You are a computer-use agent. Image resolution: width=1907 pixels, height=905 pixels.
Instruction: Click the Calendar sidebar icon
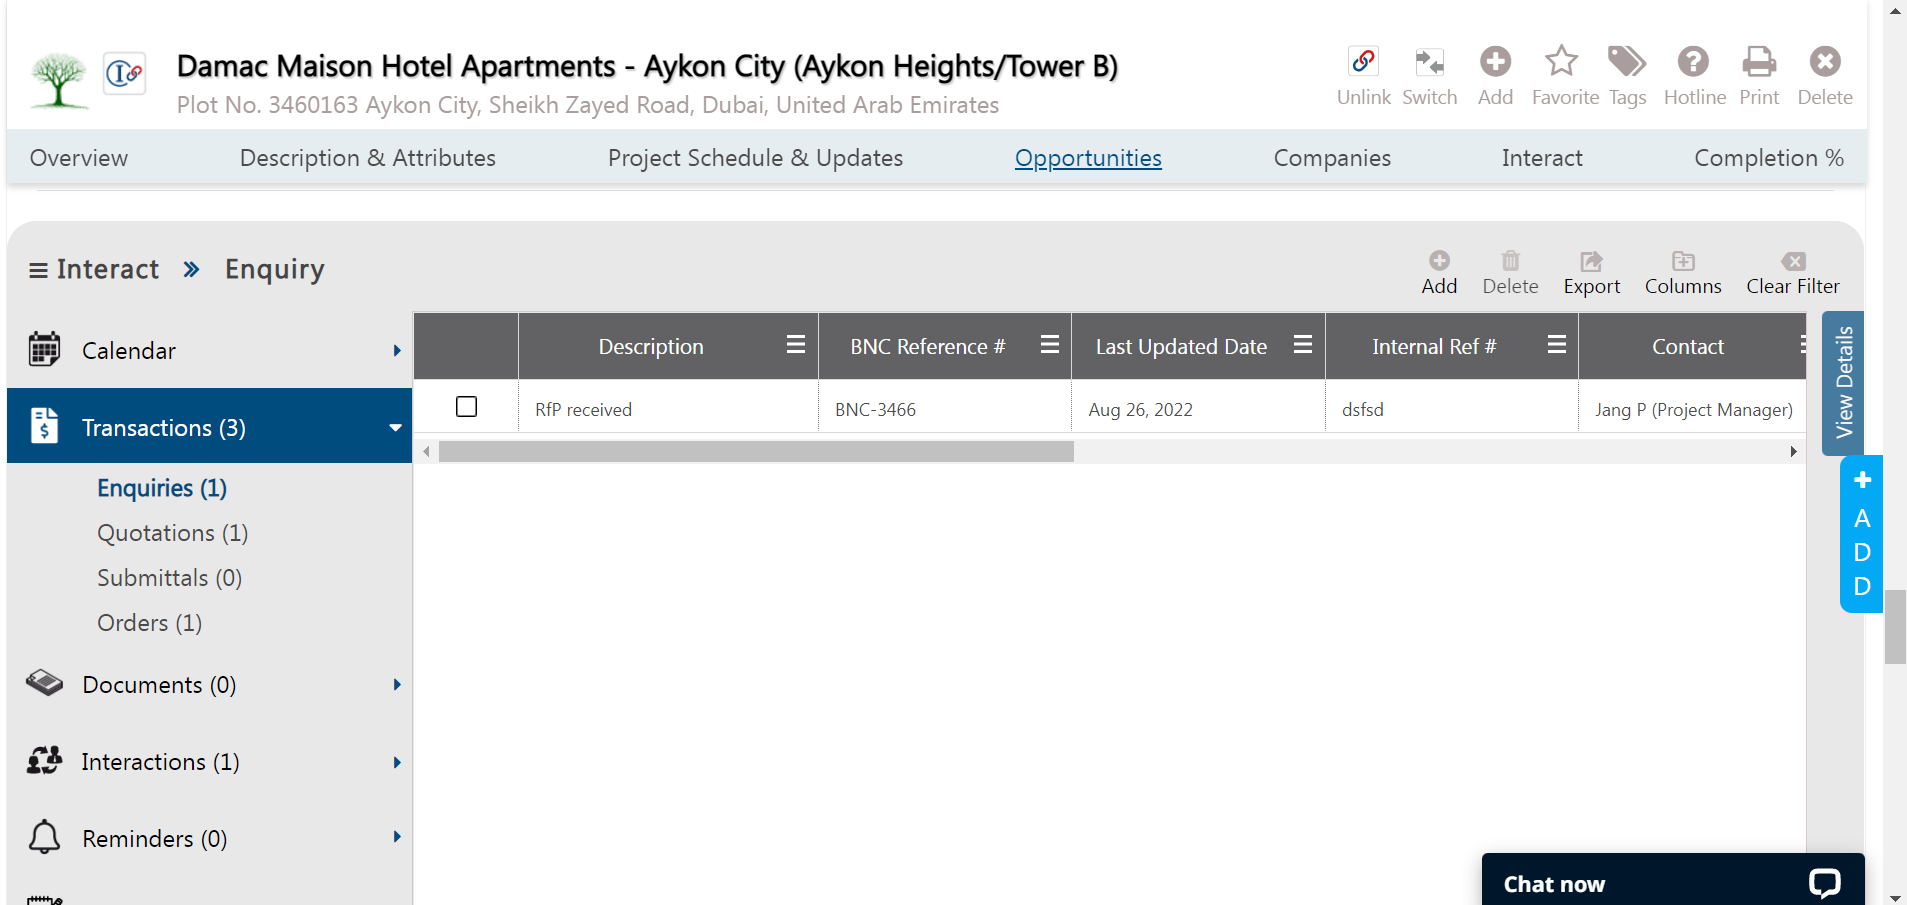pyautogui.click(x=44, y=349)
